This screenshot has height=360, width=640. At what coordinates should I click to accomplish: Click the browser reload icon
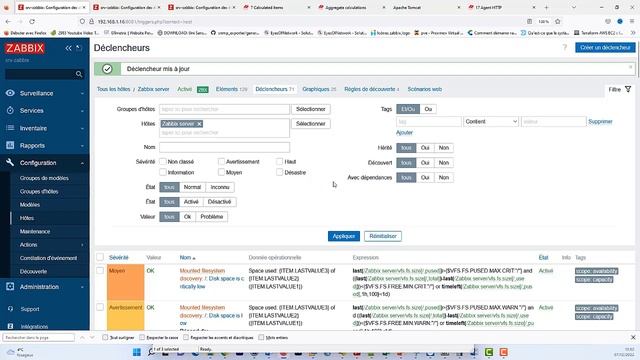point(32,22)
